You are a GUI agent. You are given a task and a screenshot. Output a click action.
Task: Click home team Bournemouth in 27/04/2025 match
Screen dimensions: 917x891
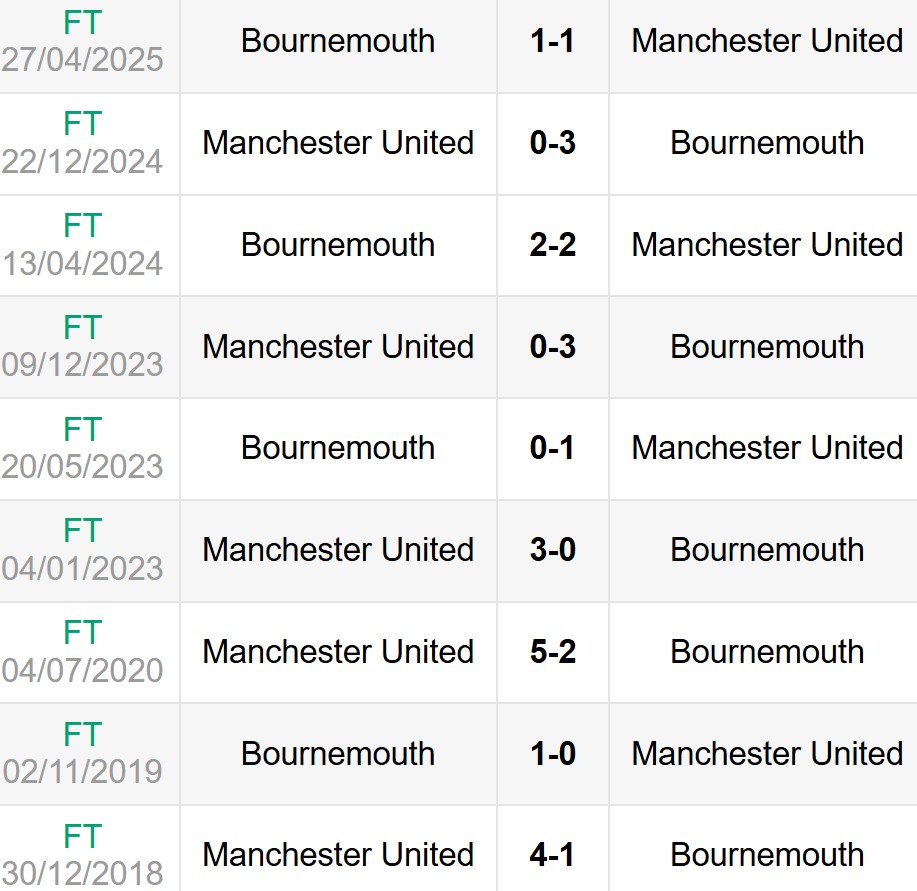coord(338,41)
